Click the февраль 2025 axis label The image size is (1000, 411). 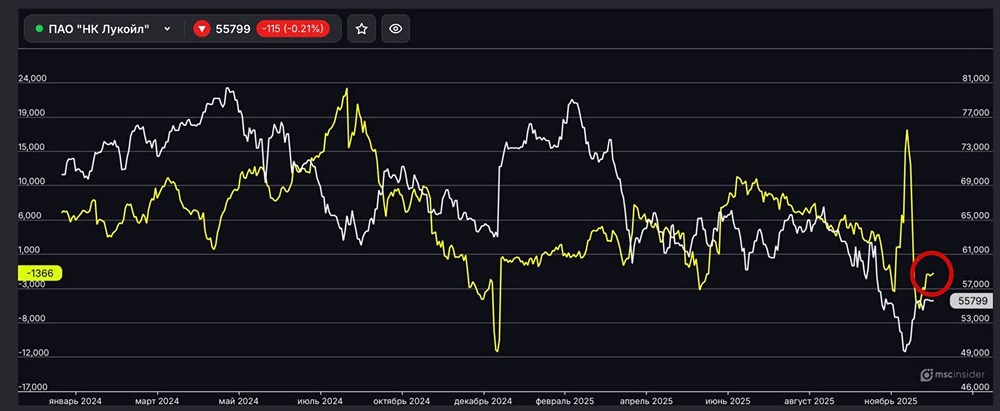[x=564, y=402]
